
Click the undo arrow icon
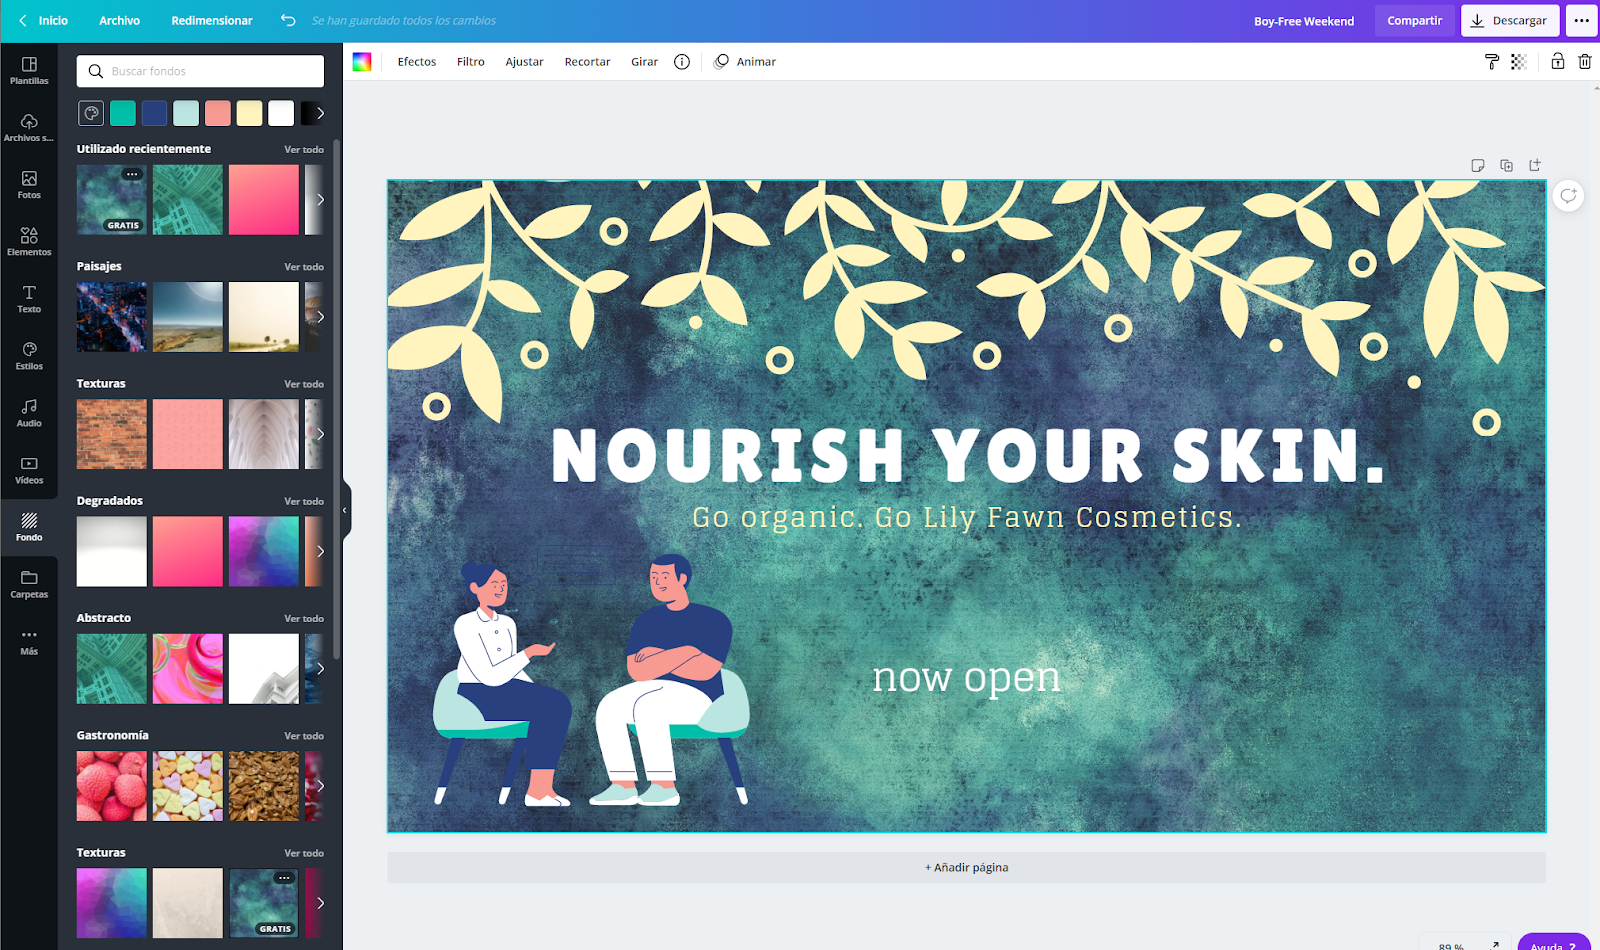[288, 20]
